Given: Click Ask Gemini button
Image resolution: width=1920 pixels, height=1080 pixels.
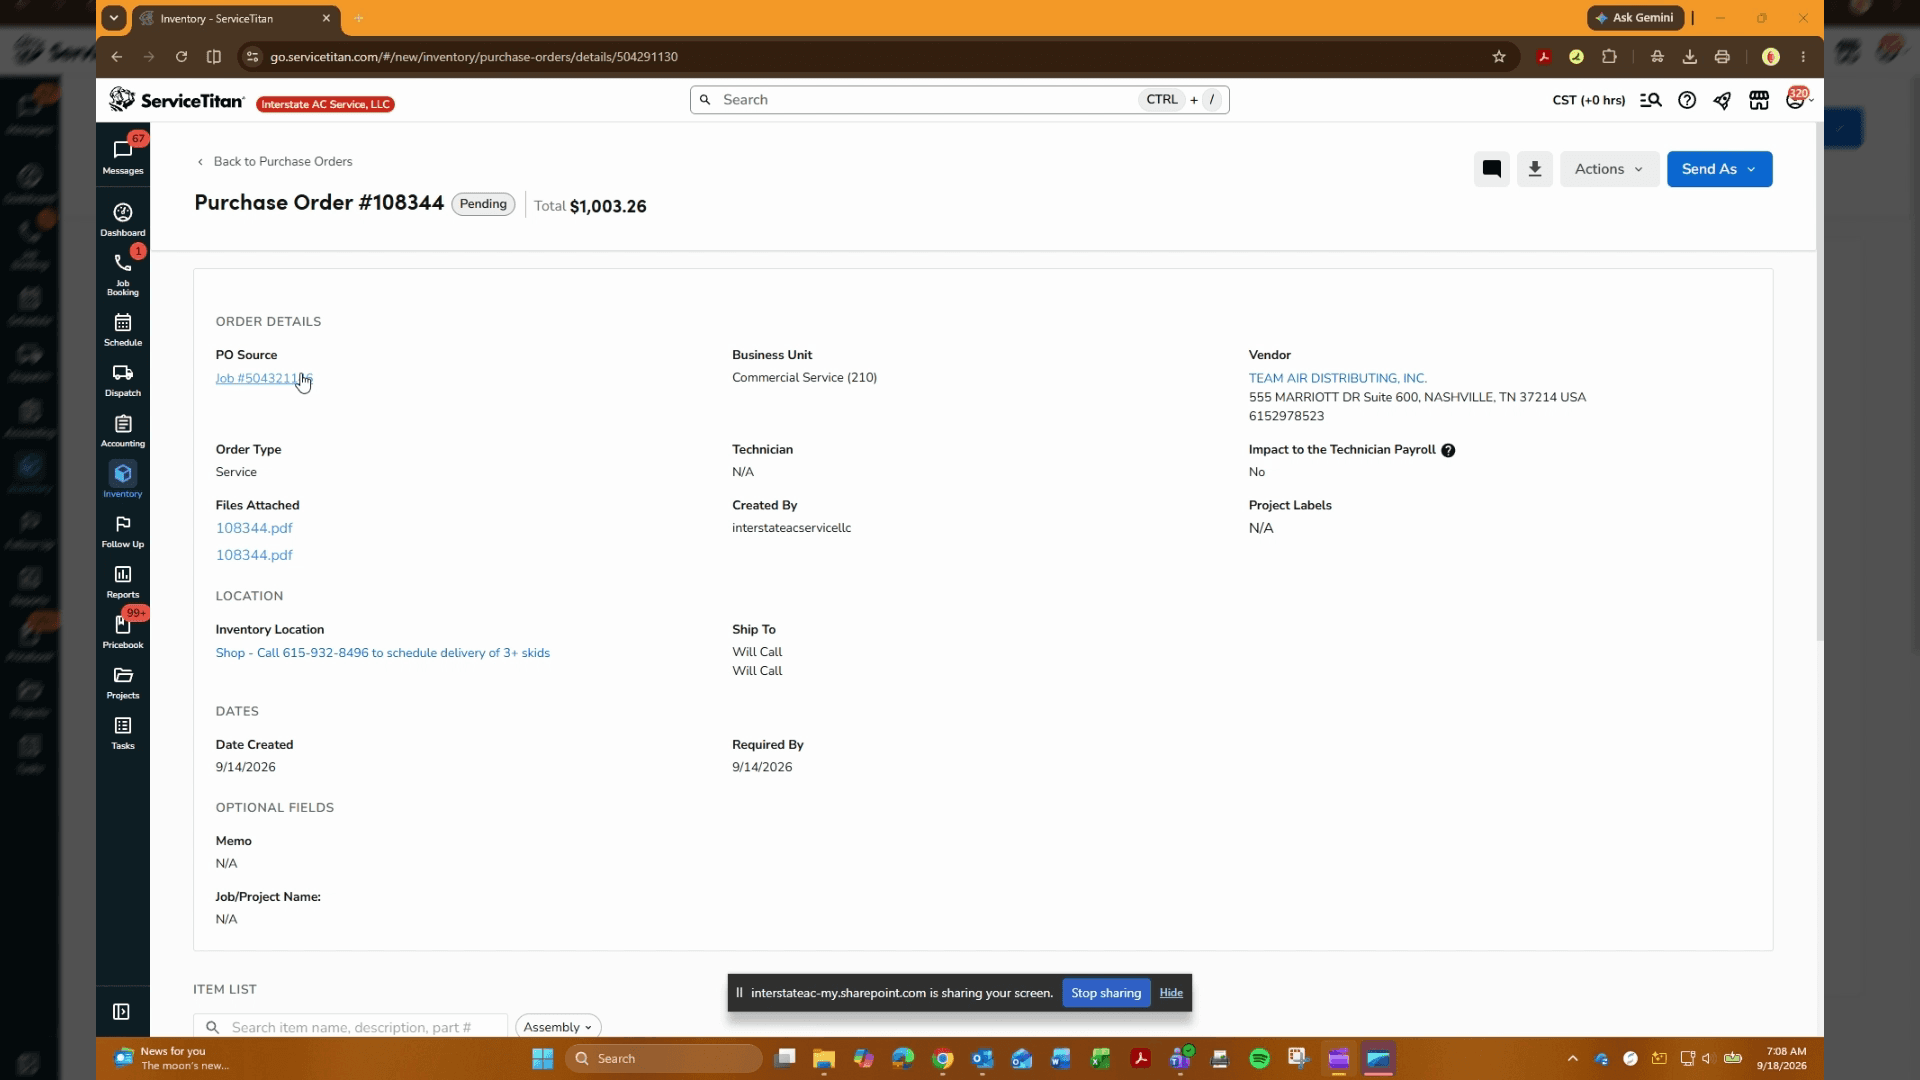Looking at the screenshot, I should point(1635,18).
